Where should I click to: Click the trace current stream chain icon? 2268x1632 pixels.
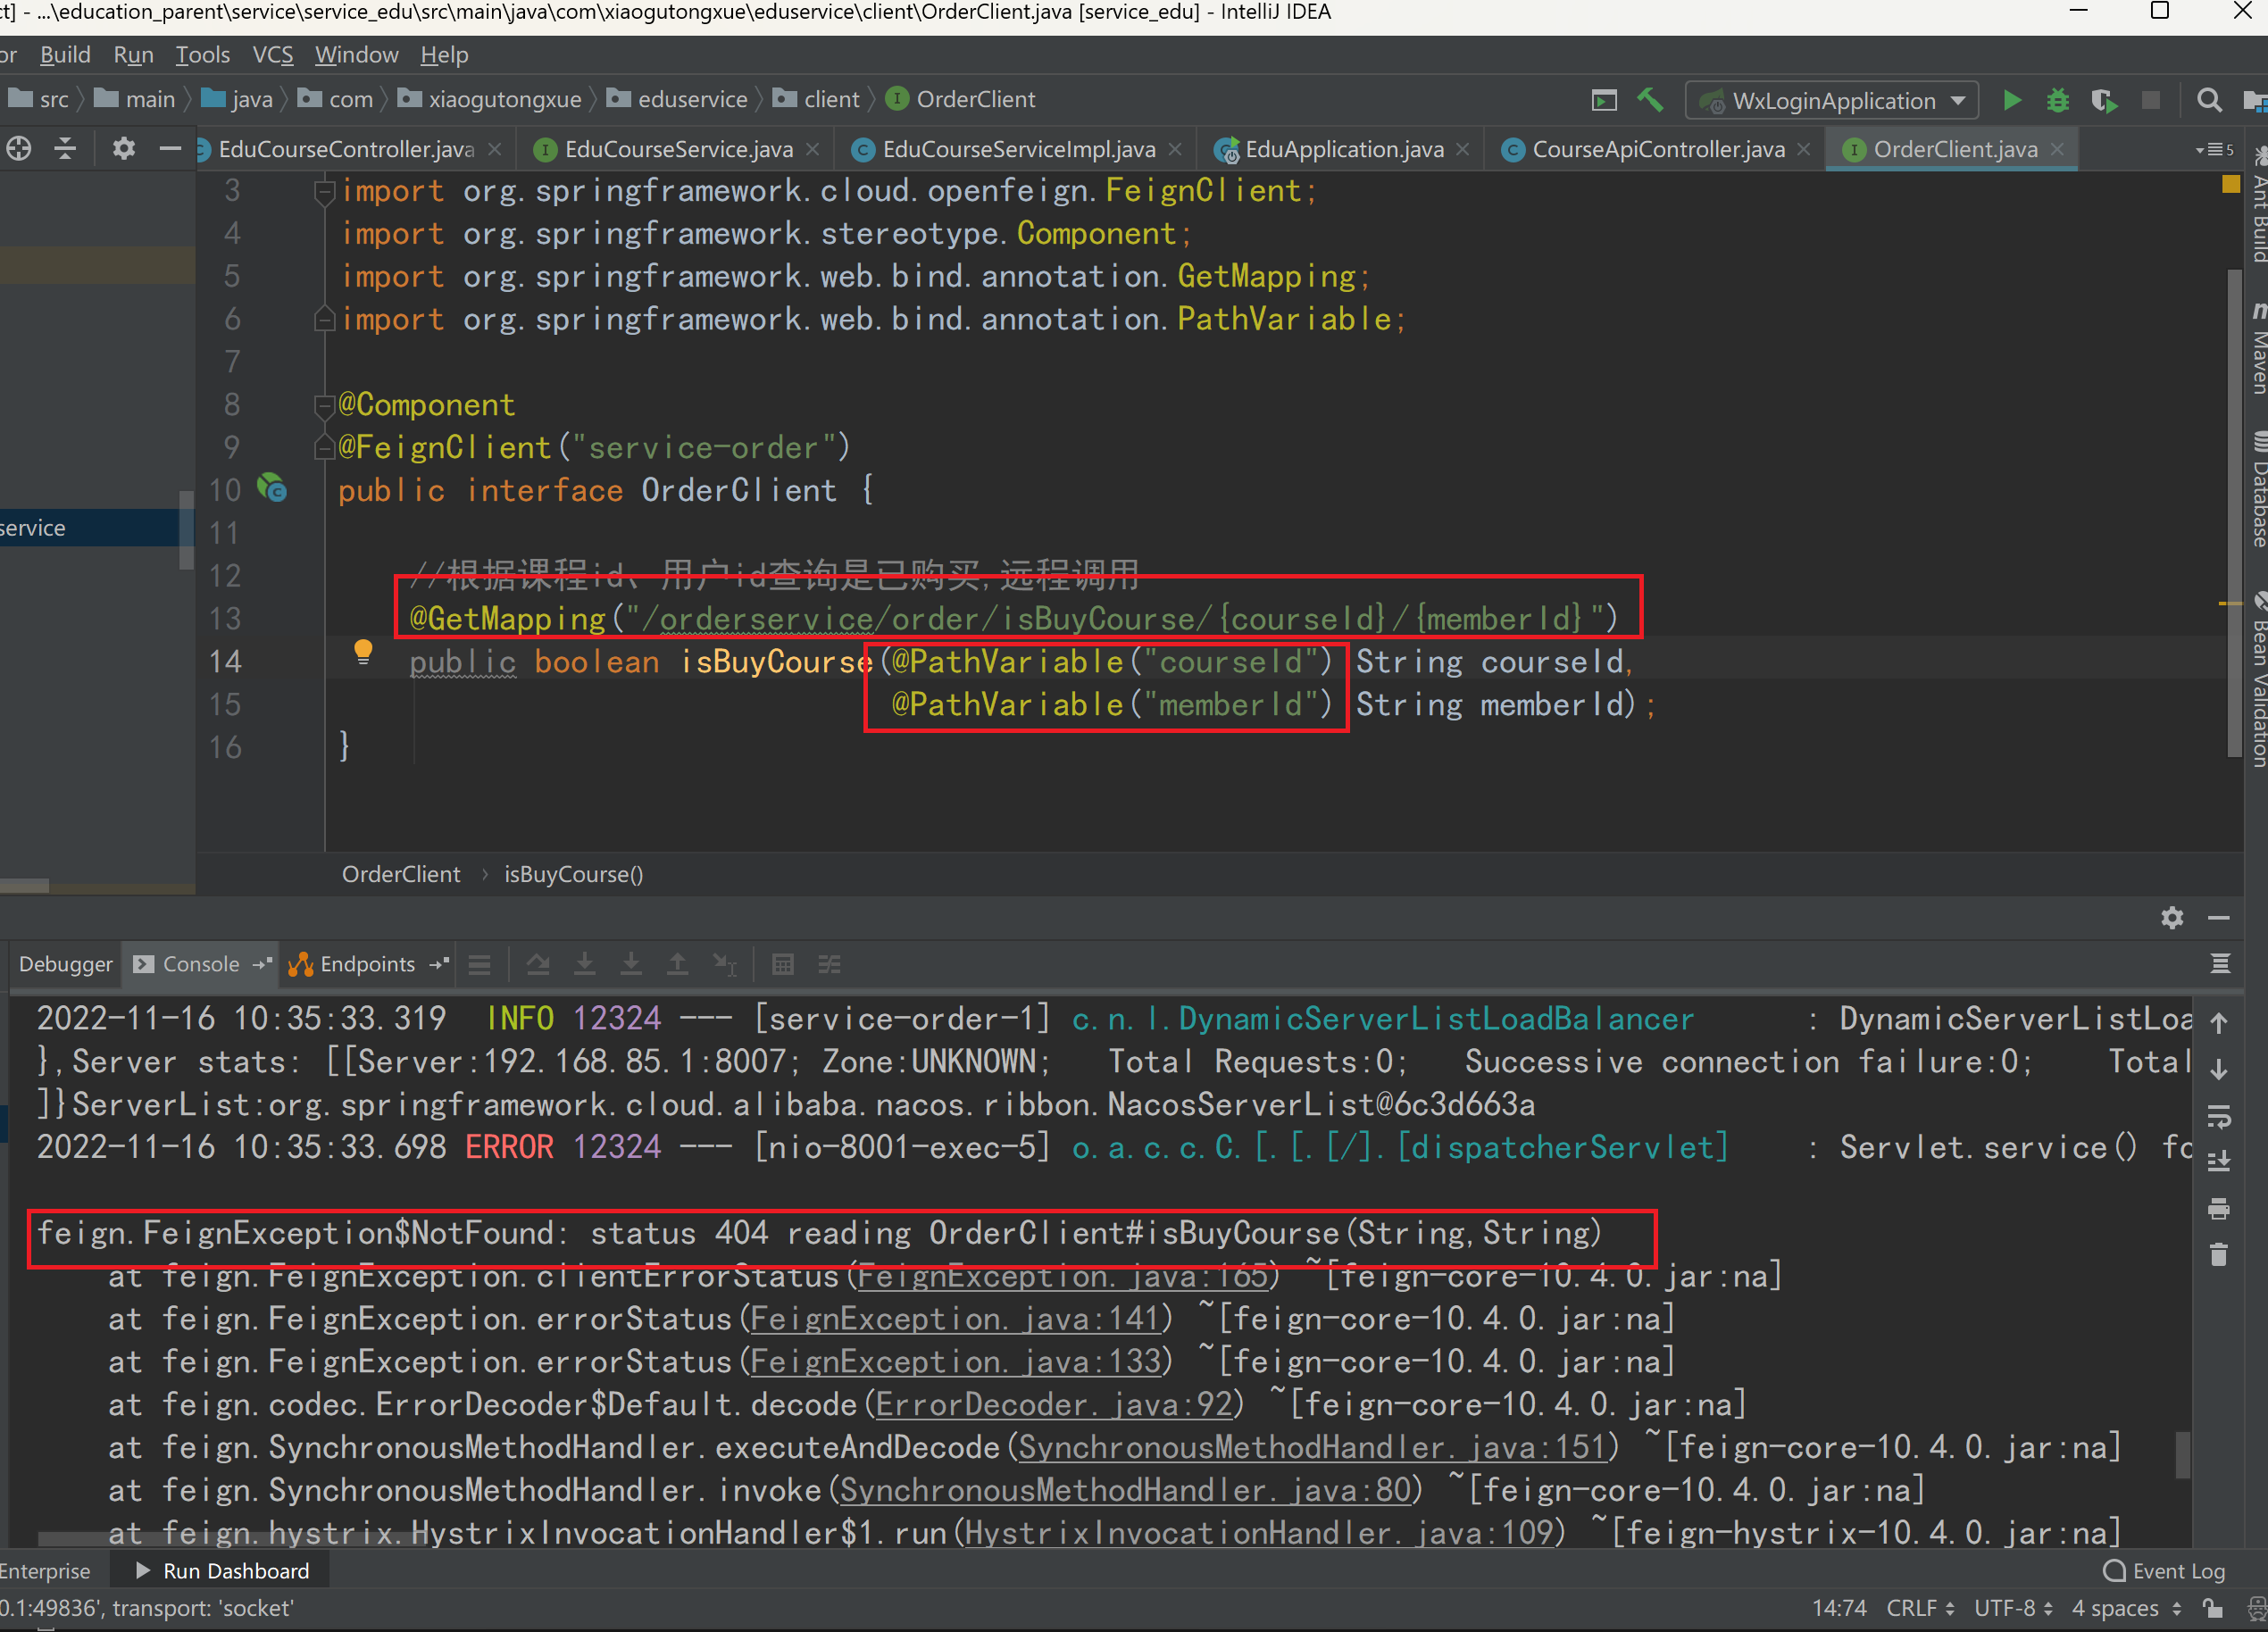click(829, 965)
